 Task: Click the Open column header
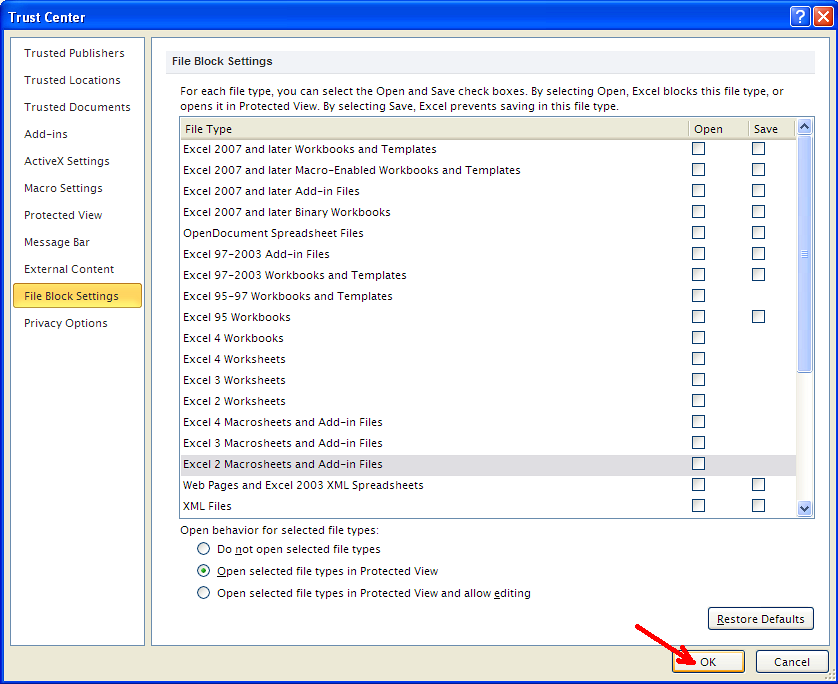[718, 129]
